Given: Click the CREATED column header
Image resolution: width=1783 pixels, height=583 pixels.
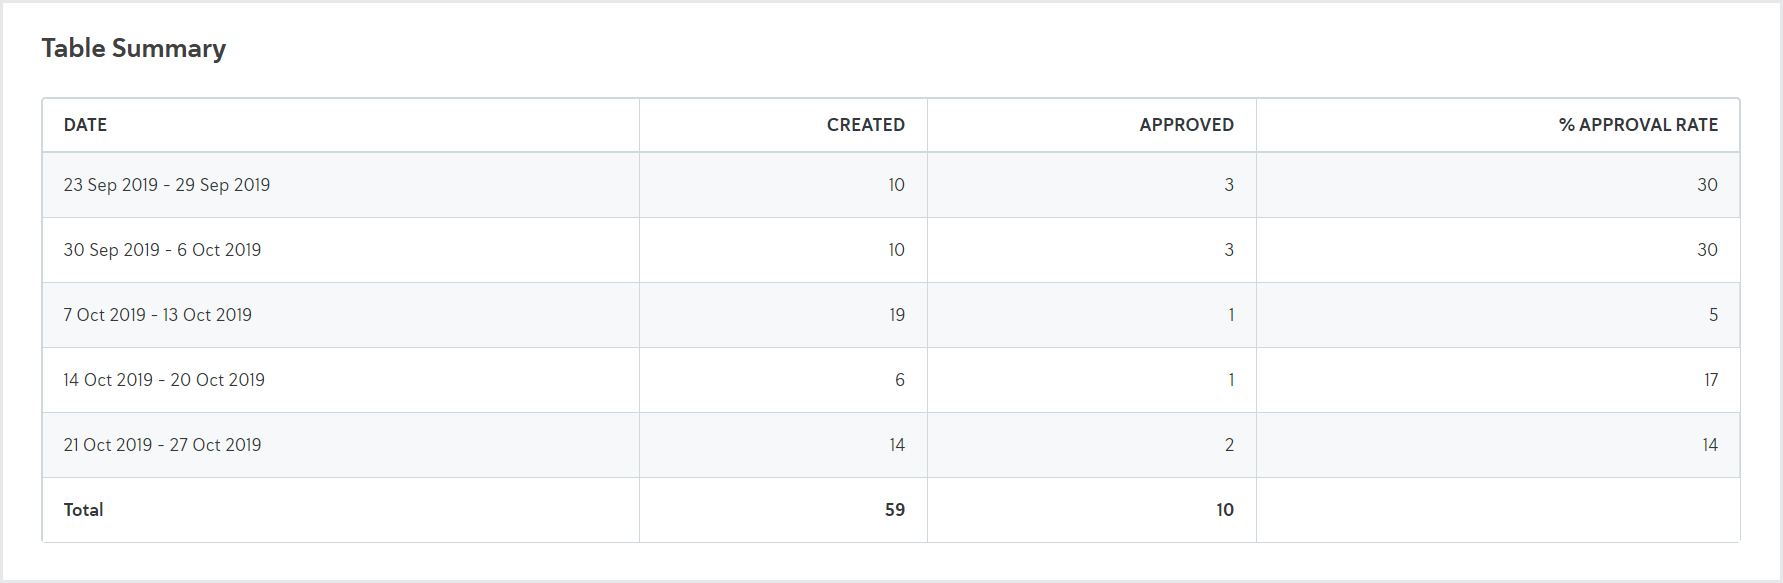Looking at the screenshot, I should (x=865, y=124).
